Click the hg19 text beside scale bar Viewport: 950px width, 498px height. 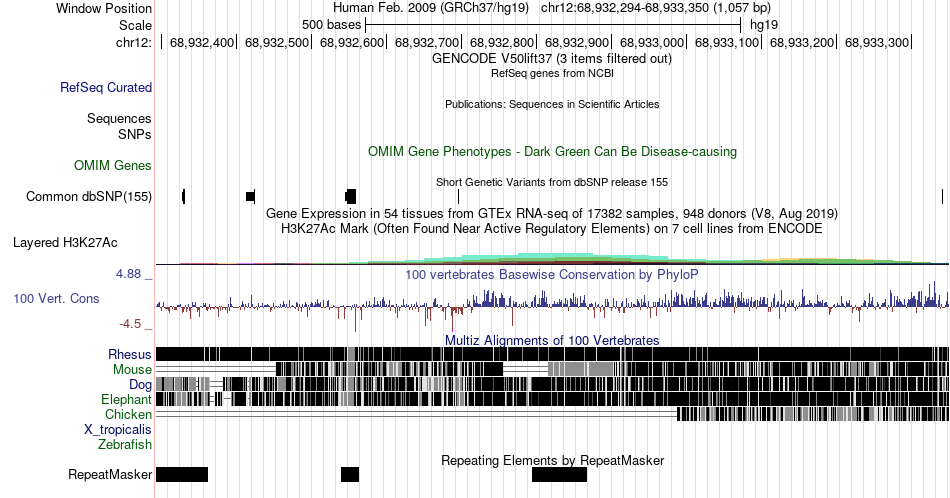coord(764,25)
